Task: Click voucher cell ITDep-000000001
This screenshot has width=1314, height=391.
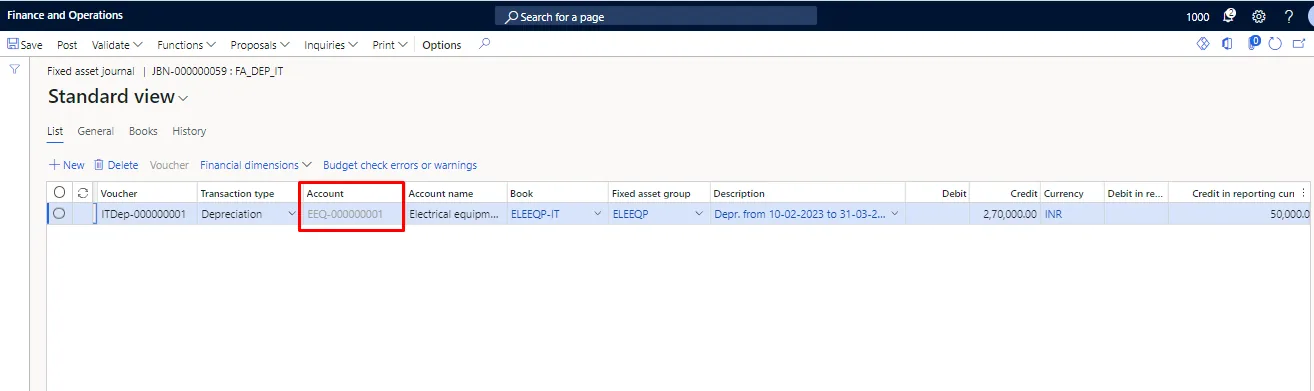Action: pos(146,214)
